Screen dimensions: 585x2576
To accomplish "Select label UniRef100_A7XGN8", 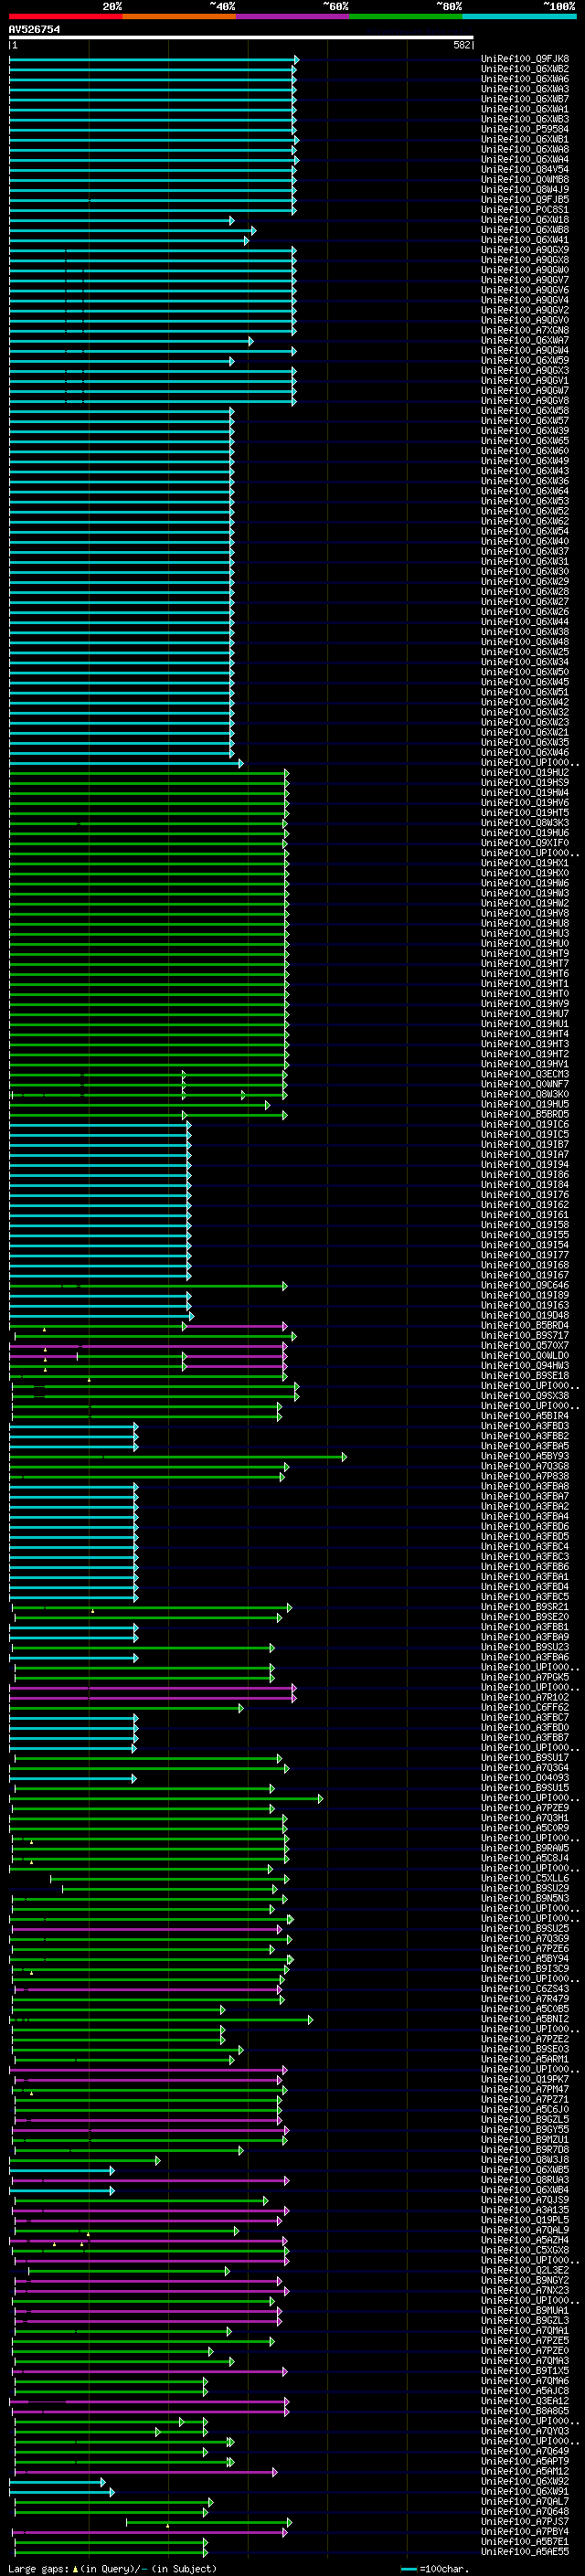I will pyautogui.click(x=525, y=330).
